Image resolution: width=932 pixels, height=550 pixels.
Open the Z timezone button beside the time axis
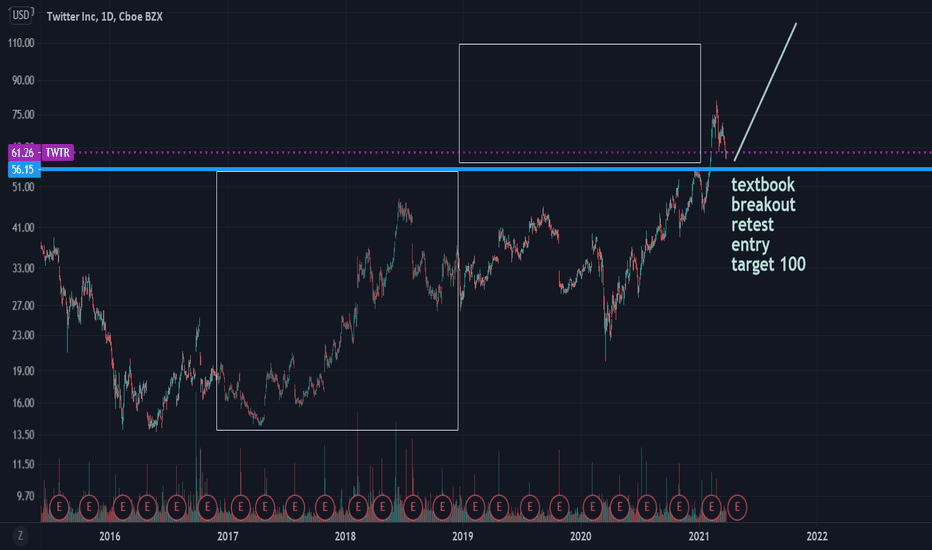click(x=20, y=536)
